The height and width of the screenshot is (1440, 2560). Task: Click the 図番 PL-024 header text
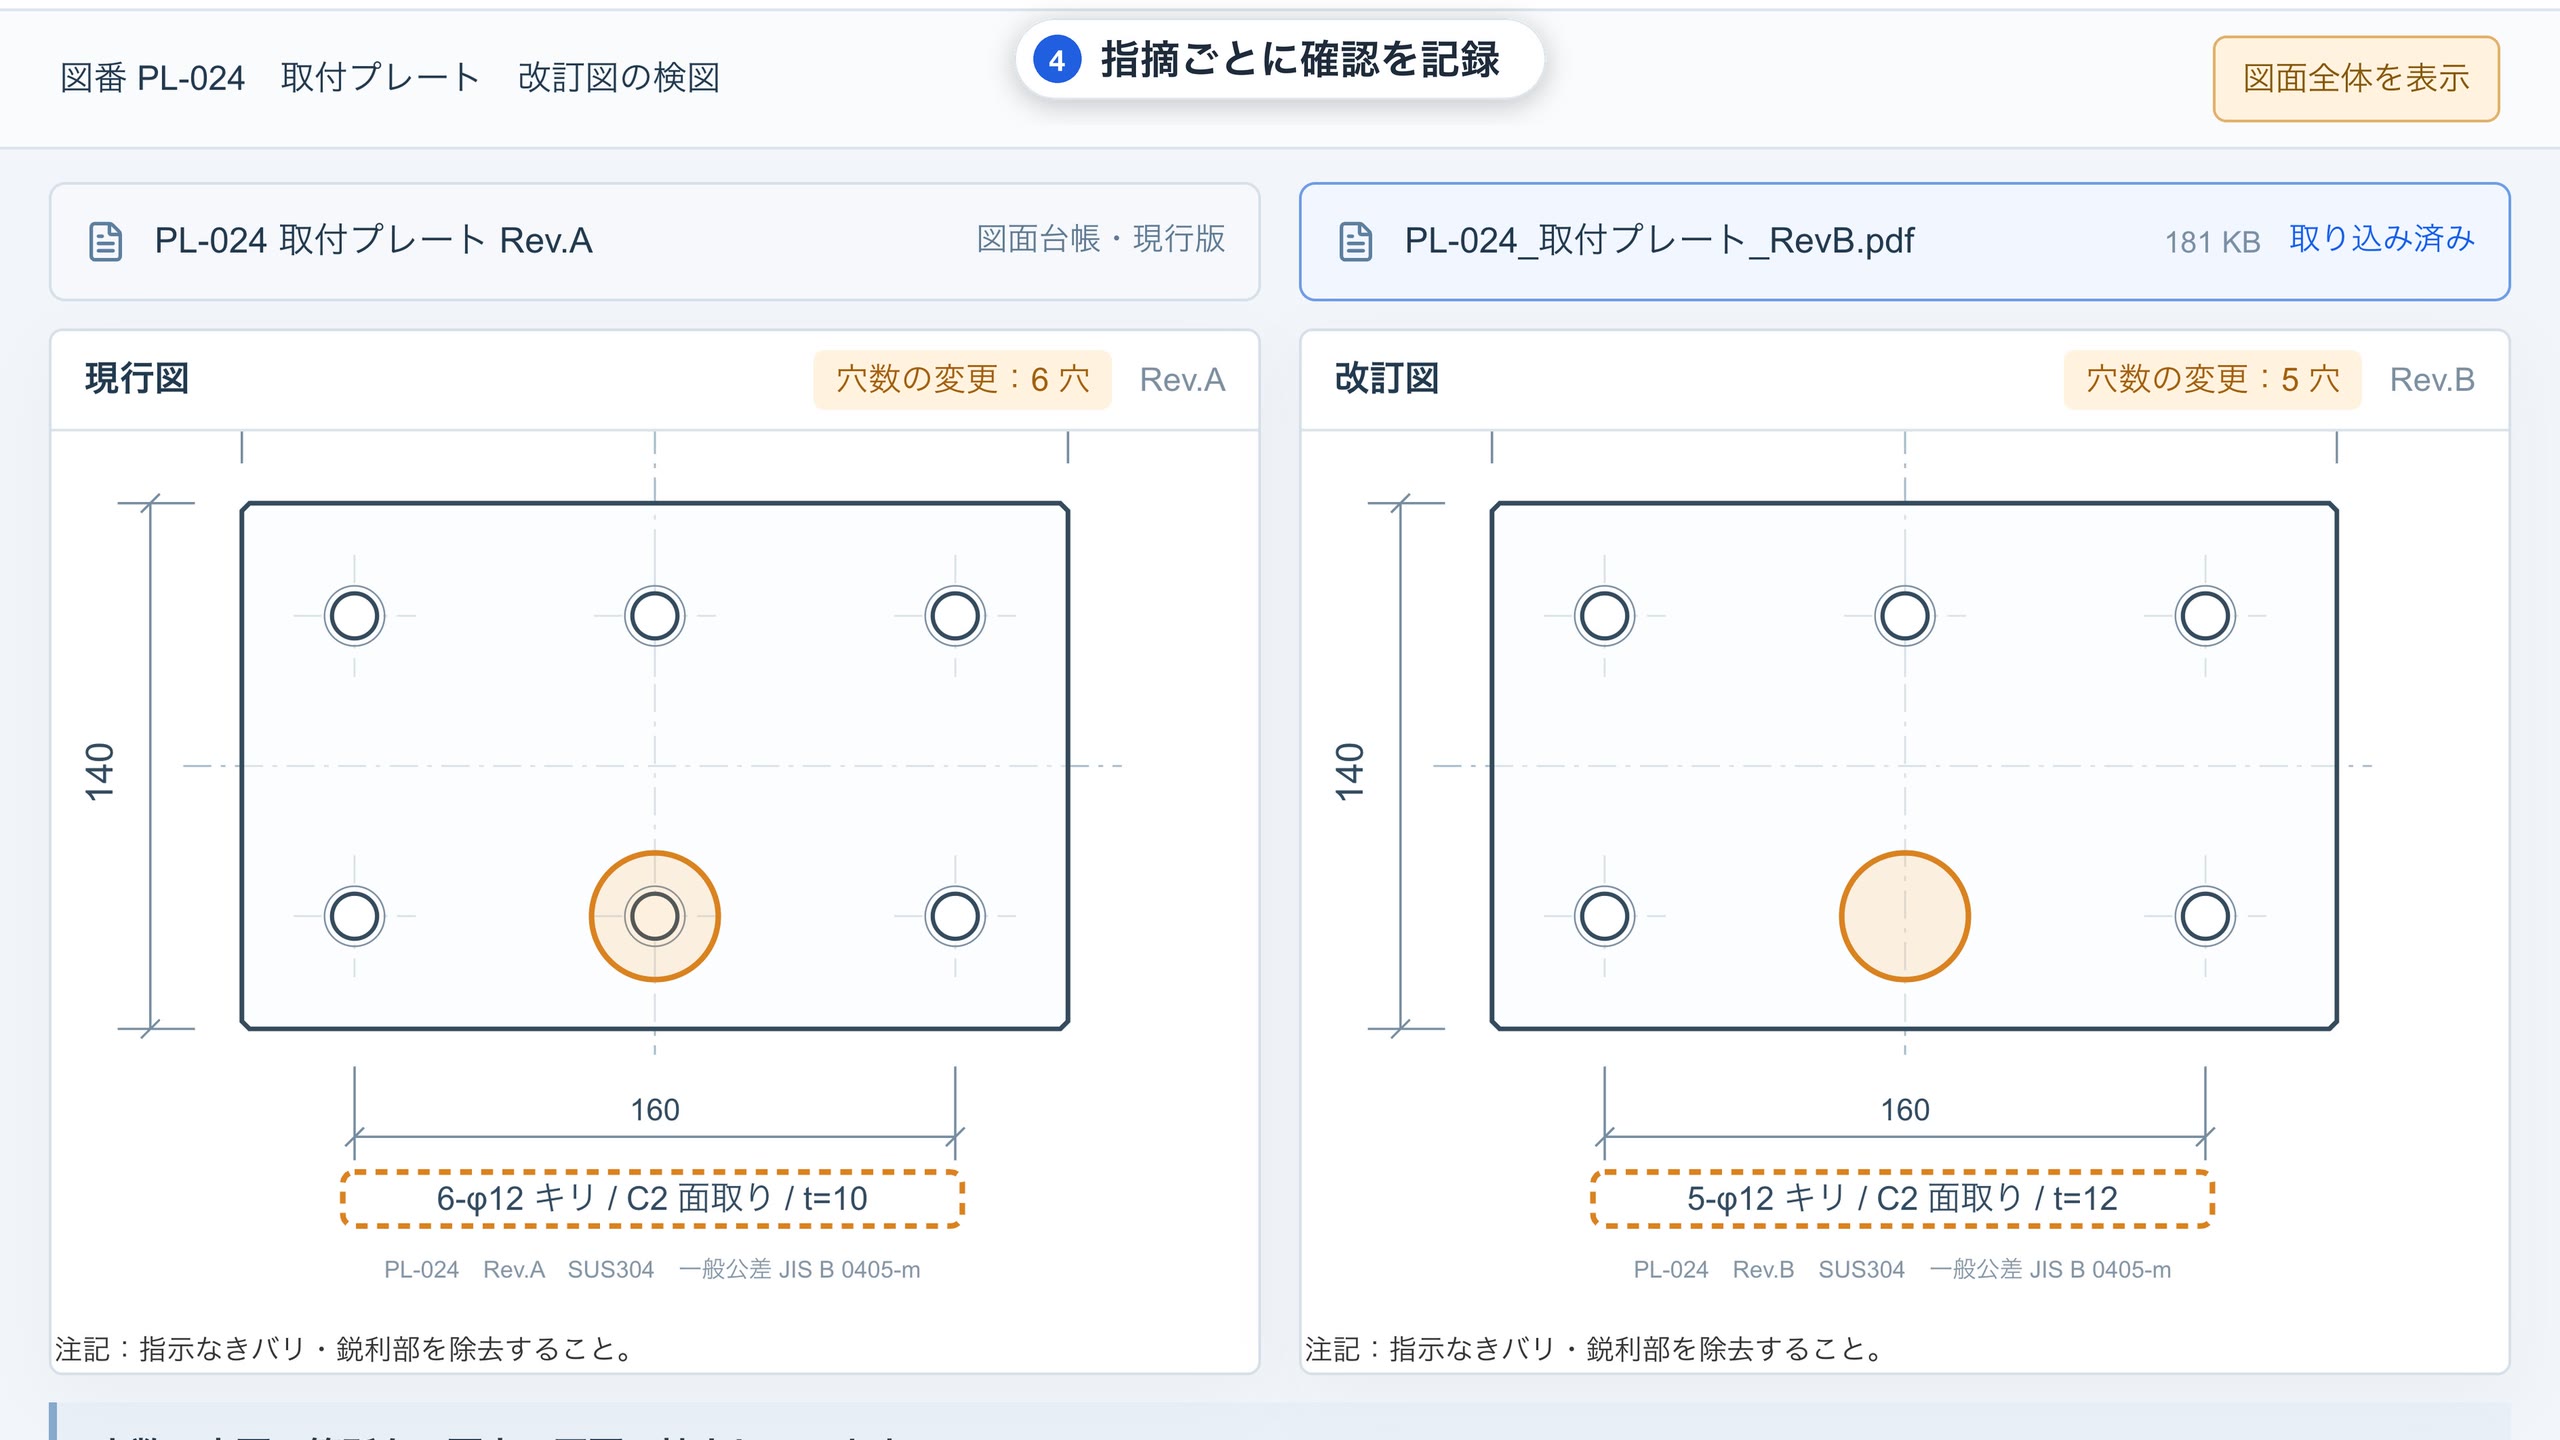coord(152,78)
